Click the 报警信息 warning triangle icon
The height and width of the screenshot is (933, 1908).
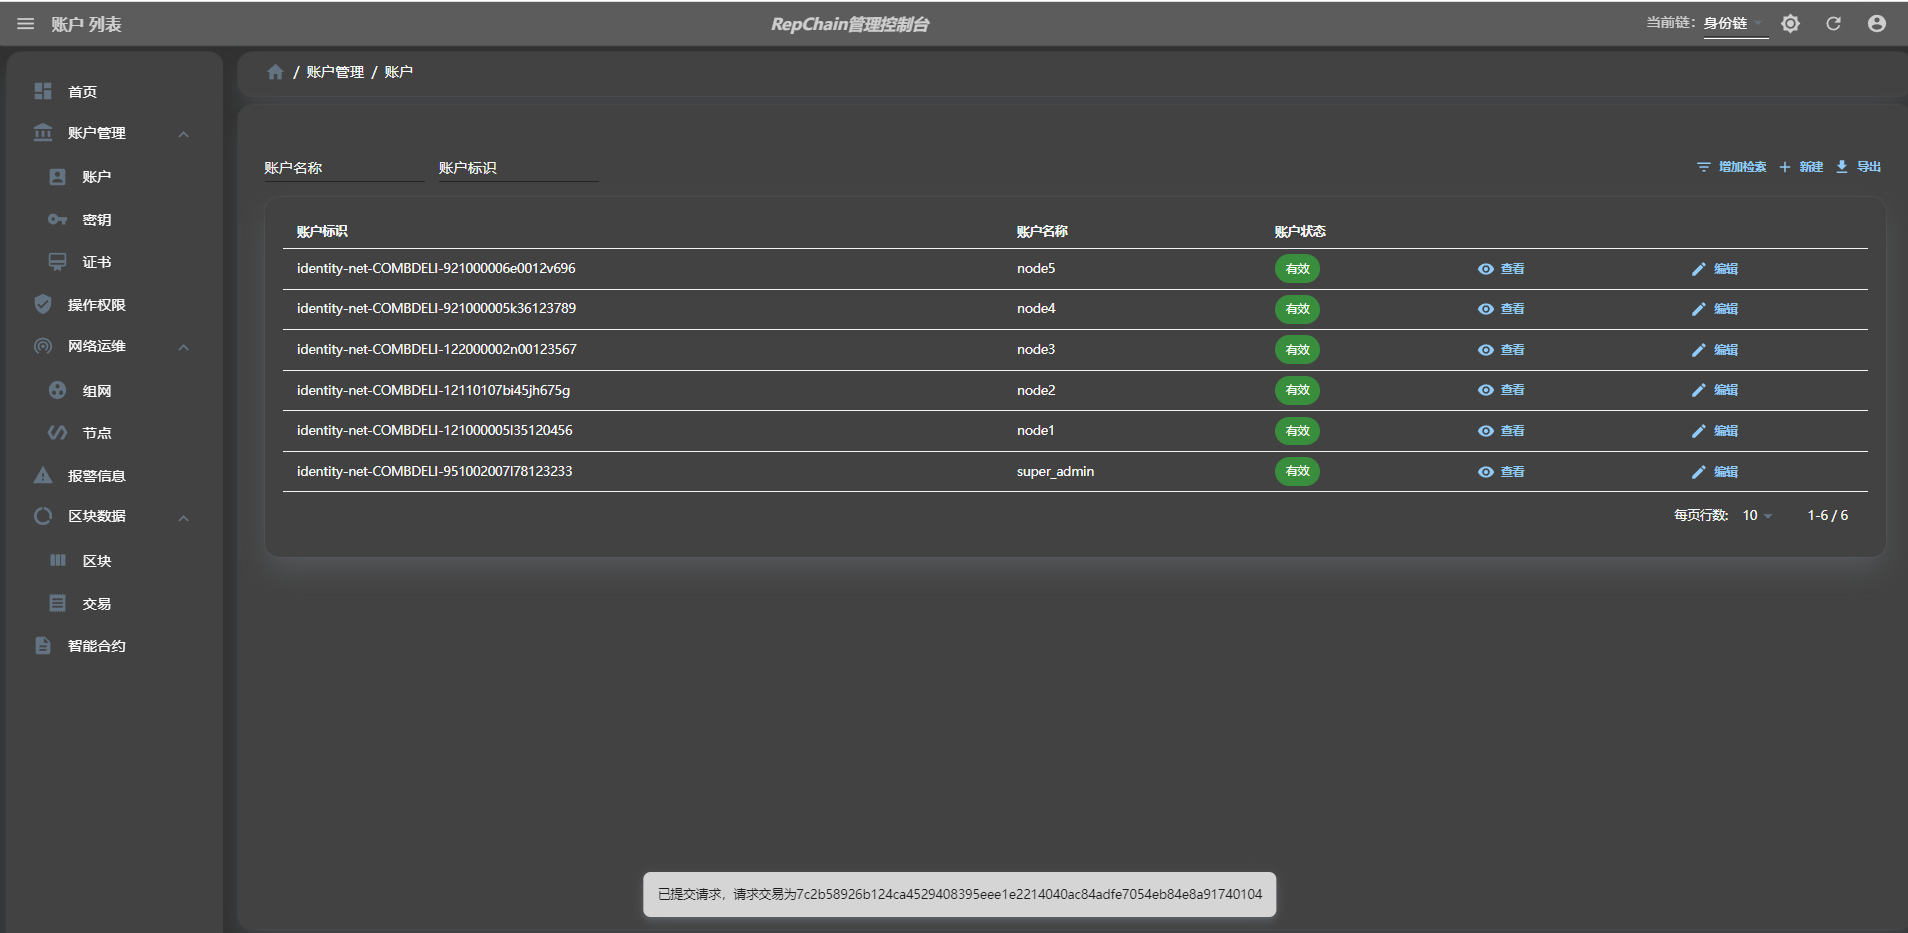(x=43, y=475)
